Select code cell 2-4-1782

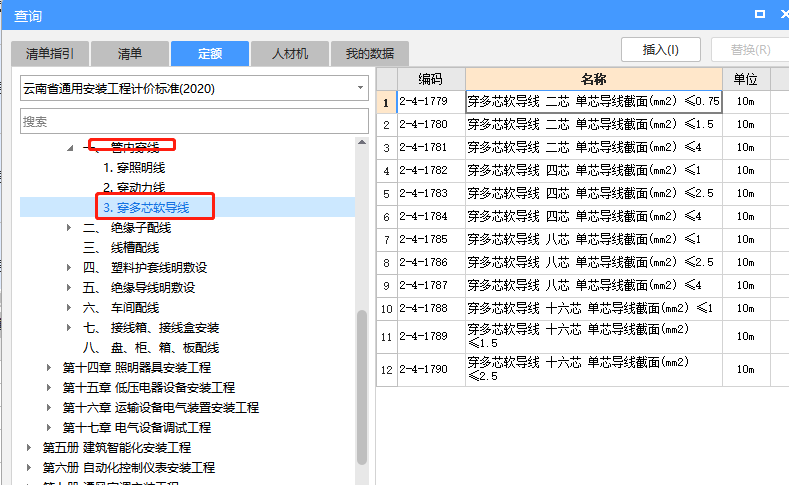(431, 171)
